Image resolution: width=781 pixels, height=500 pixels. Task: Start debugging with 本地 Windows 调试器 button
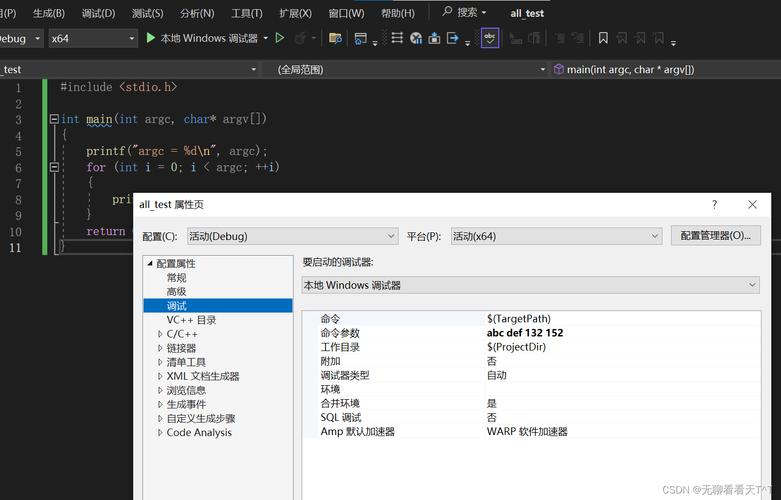[201, 38]
